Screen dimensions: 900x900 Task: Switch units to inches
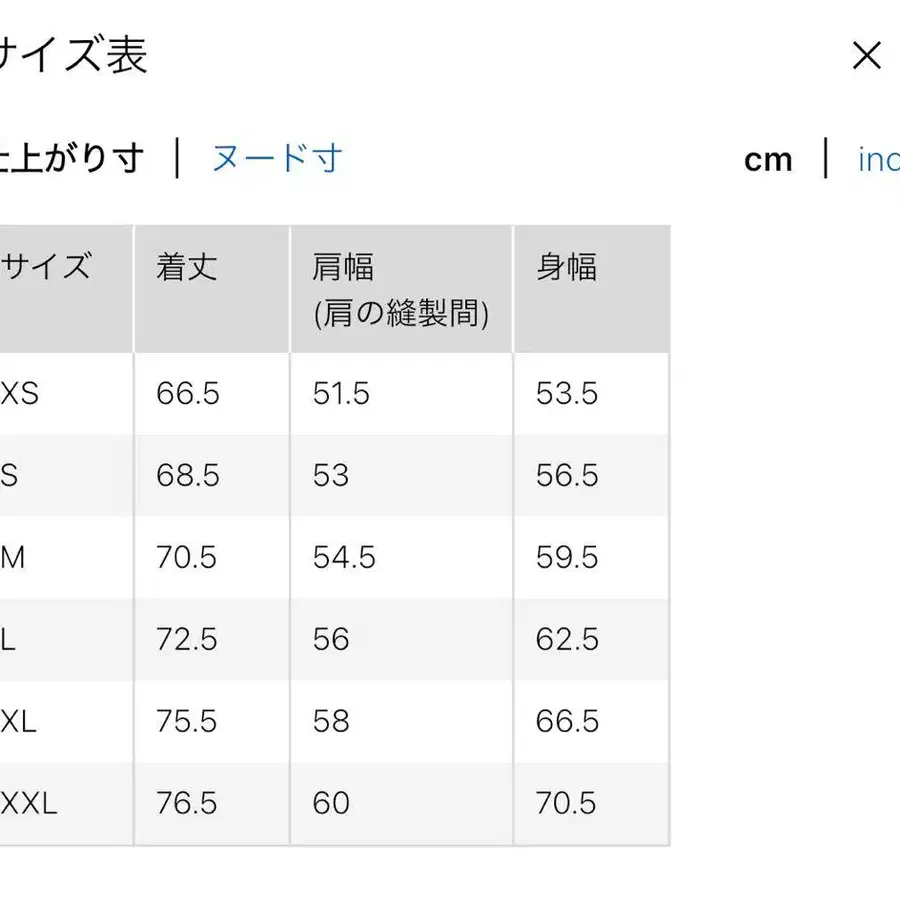click(878, 158)
